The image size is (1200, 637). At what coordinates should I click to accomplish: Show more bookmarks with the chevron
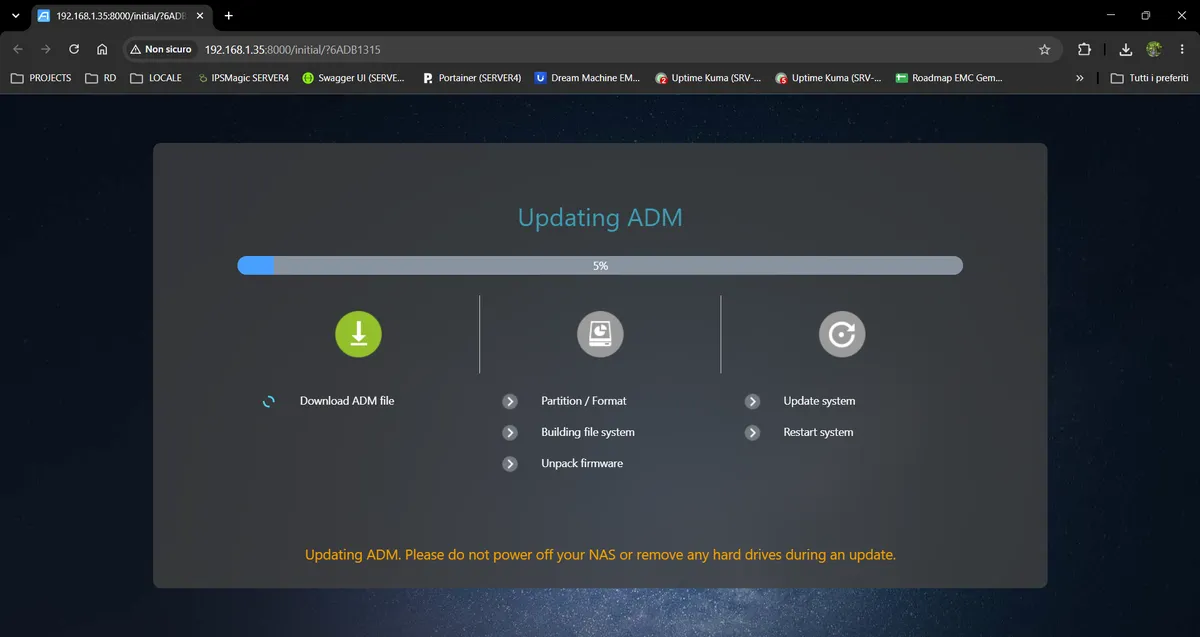pos(1080,78)
